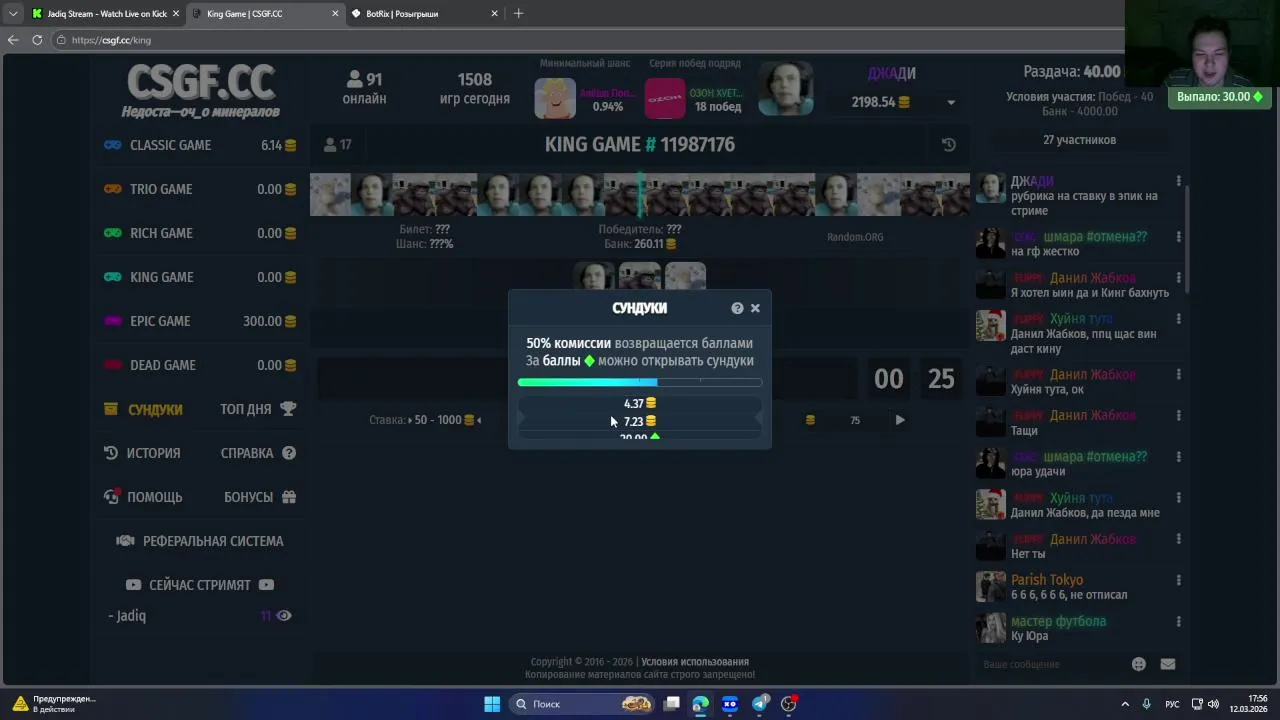Click the bet amount field showing 75
Image resolution: width=1280 pixels, height=720 pixels.
[855, 420]
